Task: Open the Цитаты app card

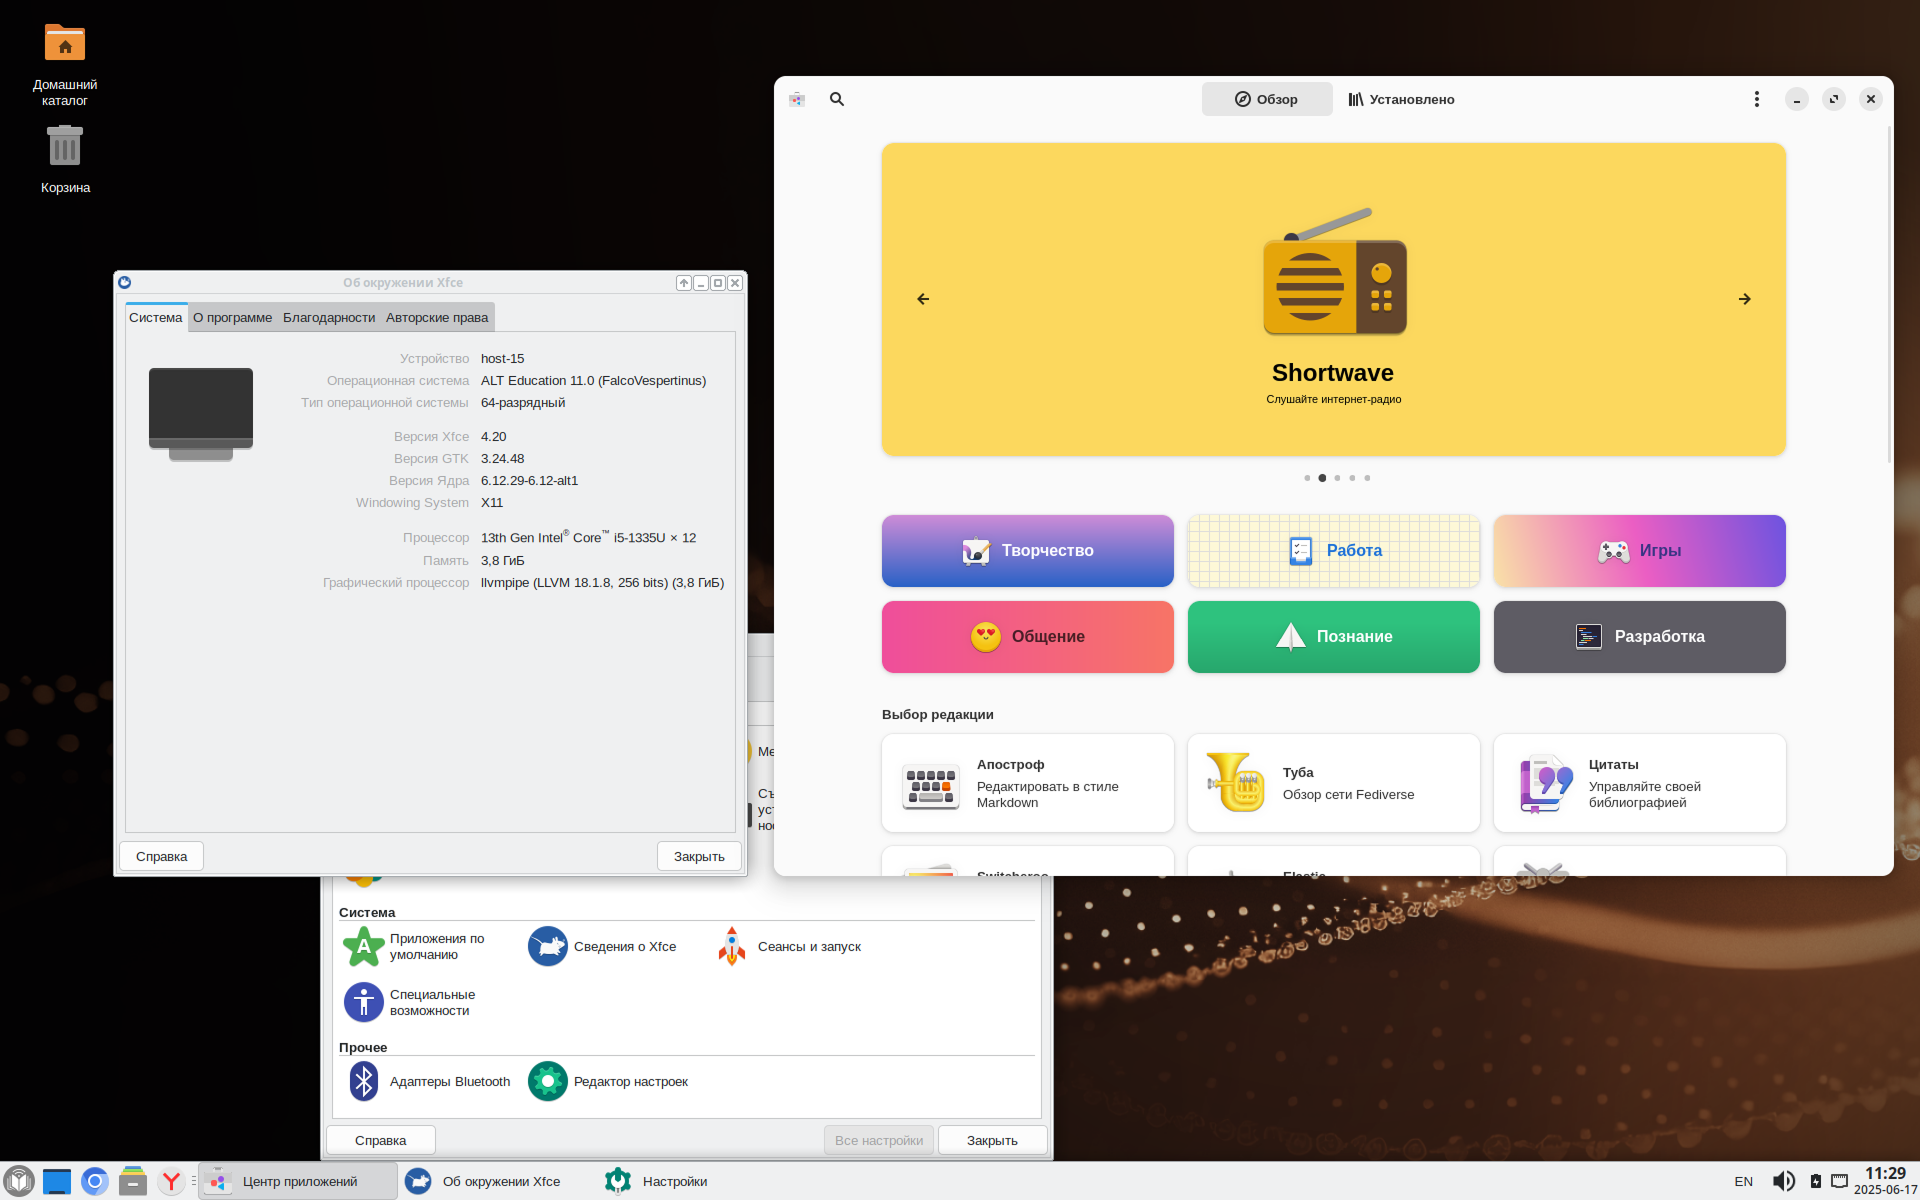Action: tap(1639, 783)
